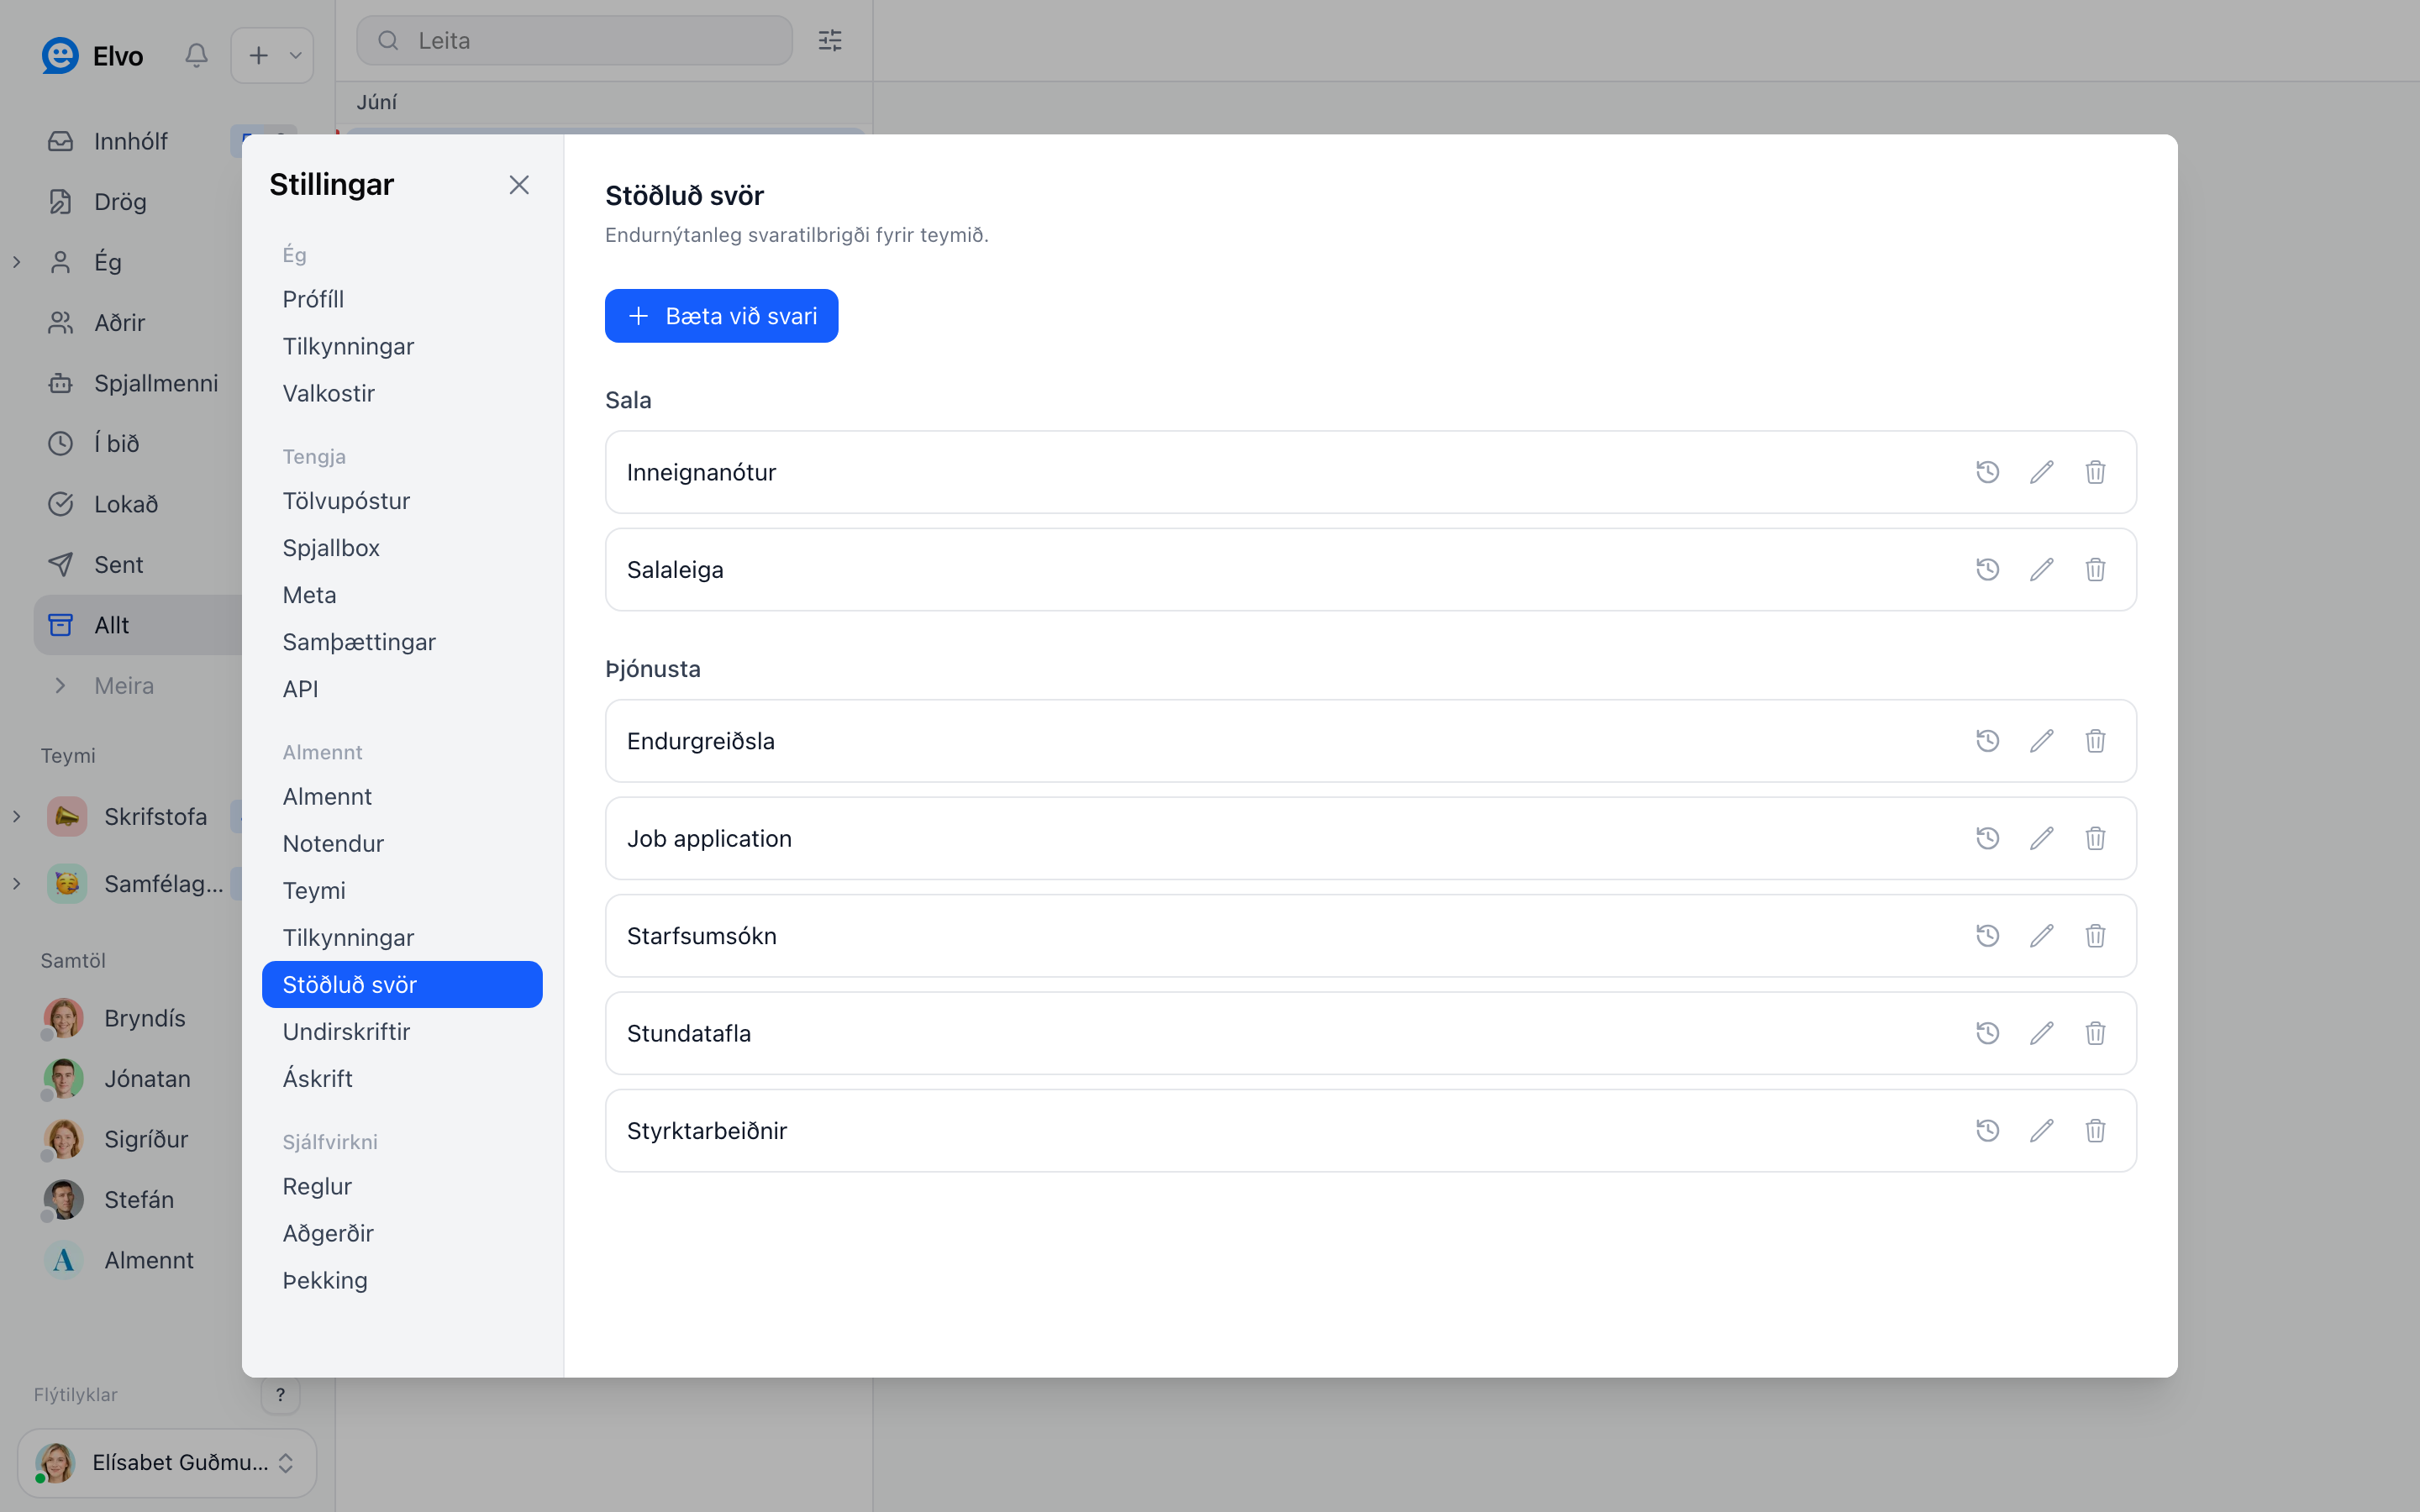2420x1512 pixels.
Task: Open the search filter options icon
Action: point(830,40)
